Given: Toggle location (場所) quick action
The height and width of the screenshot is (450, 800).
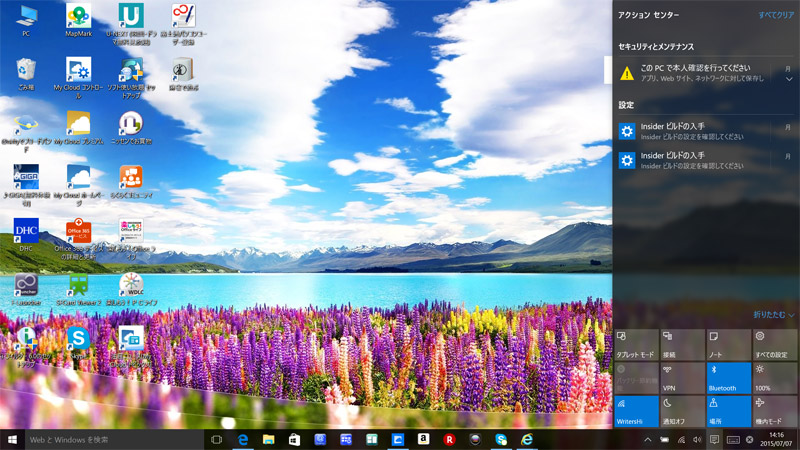Looking at the screenshot, I should click(x=729, y=410).
